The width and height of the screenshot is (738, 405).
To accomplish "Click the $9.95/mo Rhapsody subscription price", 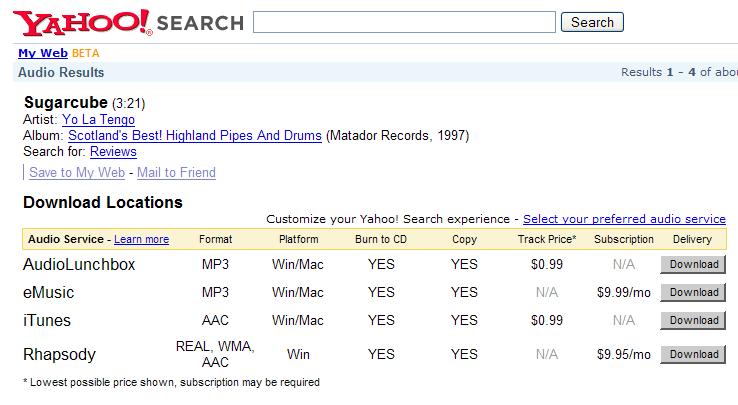I will point(624,354).
